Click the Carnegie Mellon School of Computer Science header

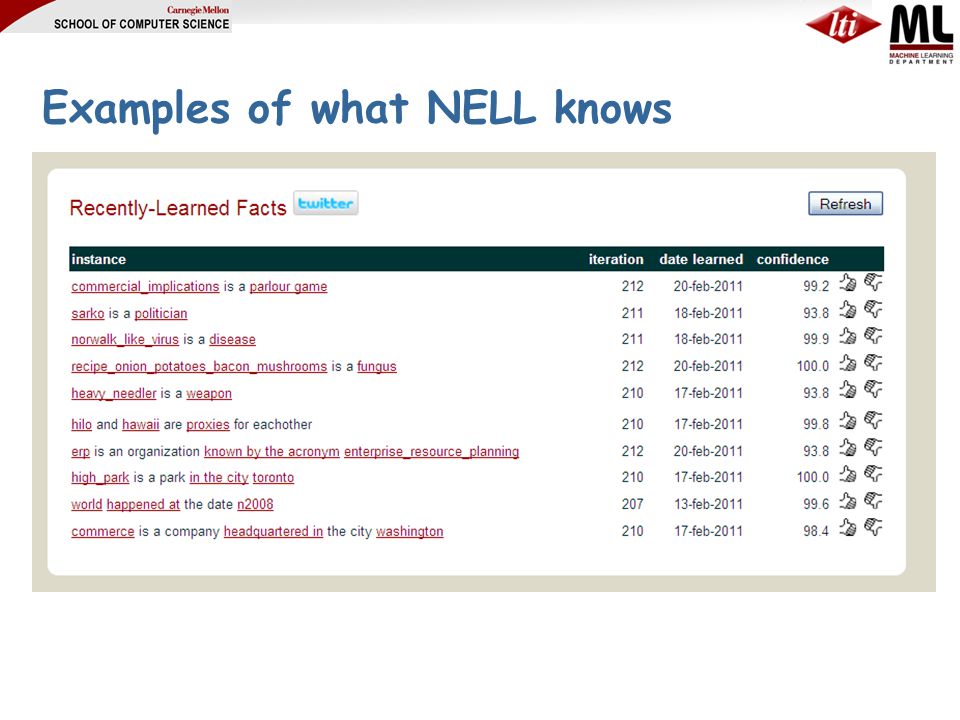[141, 18]
